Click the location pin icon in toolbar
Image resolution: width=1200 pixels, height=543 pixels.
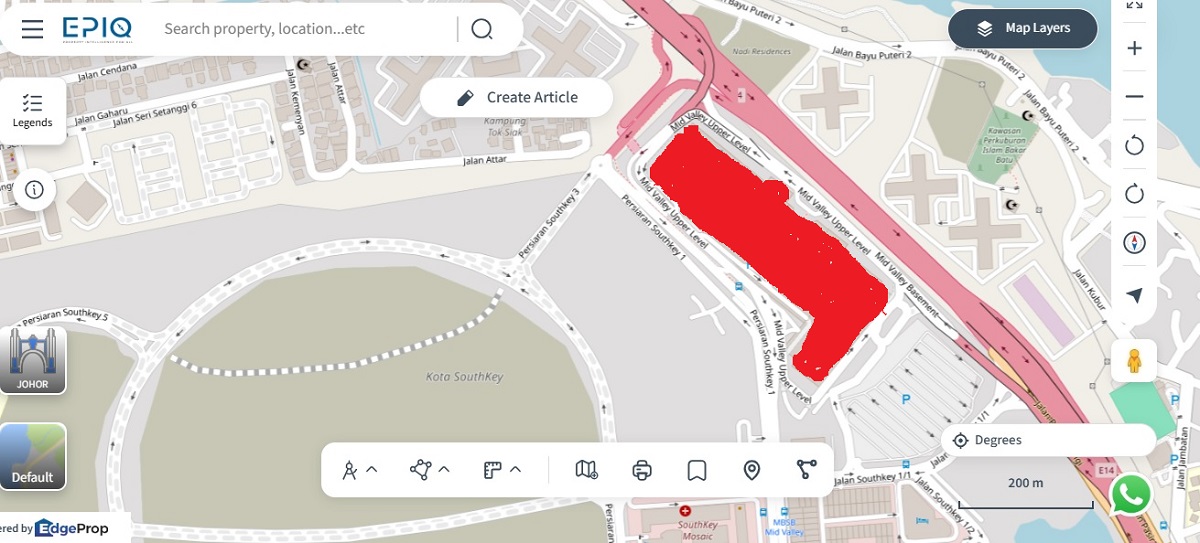click(752, 469)
